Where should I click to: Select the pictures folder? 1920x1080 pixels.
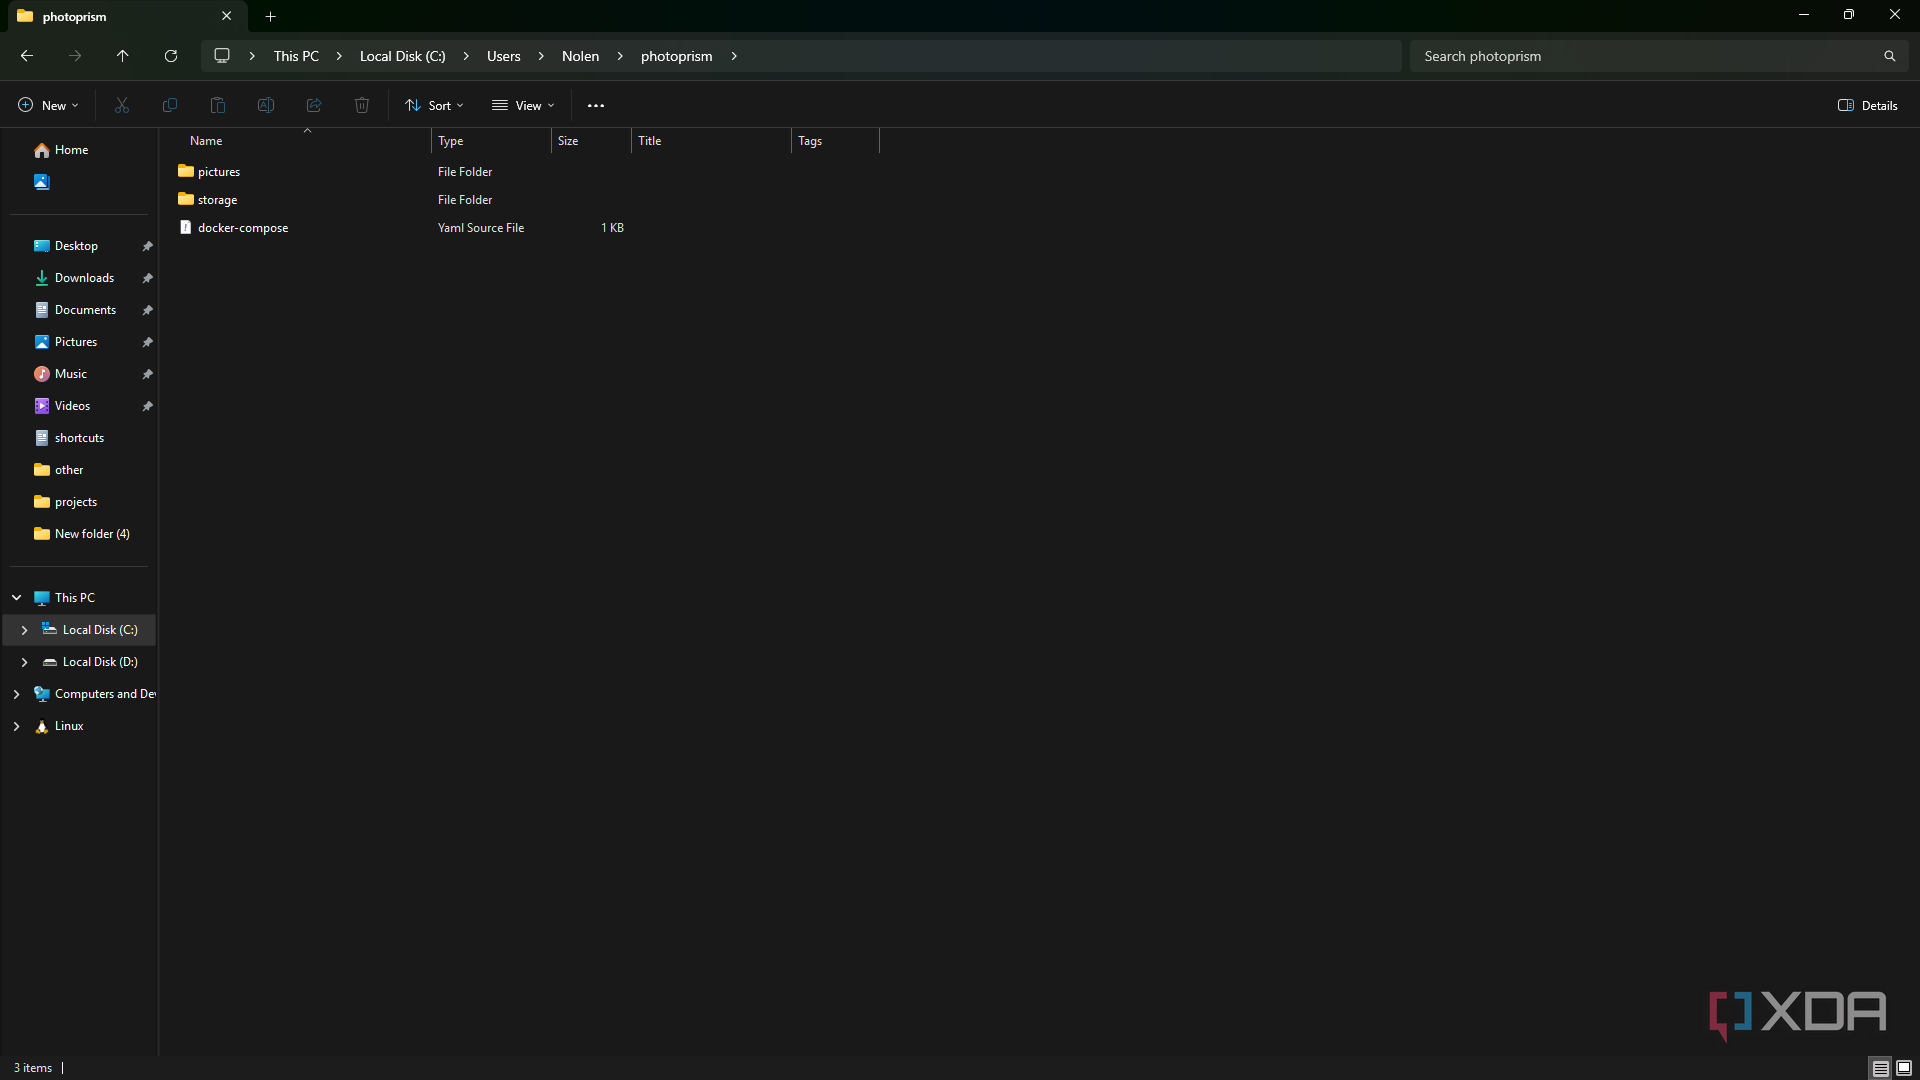tap(209, 172)
